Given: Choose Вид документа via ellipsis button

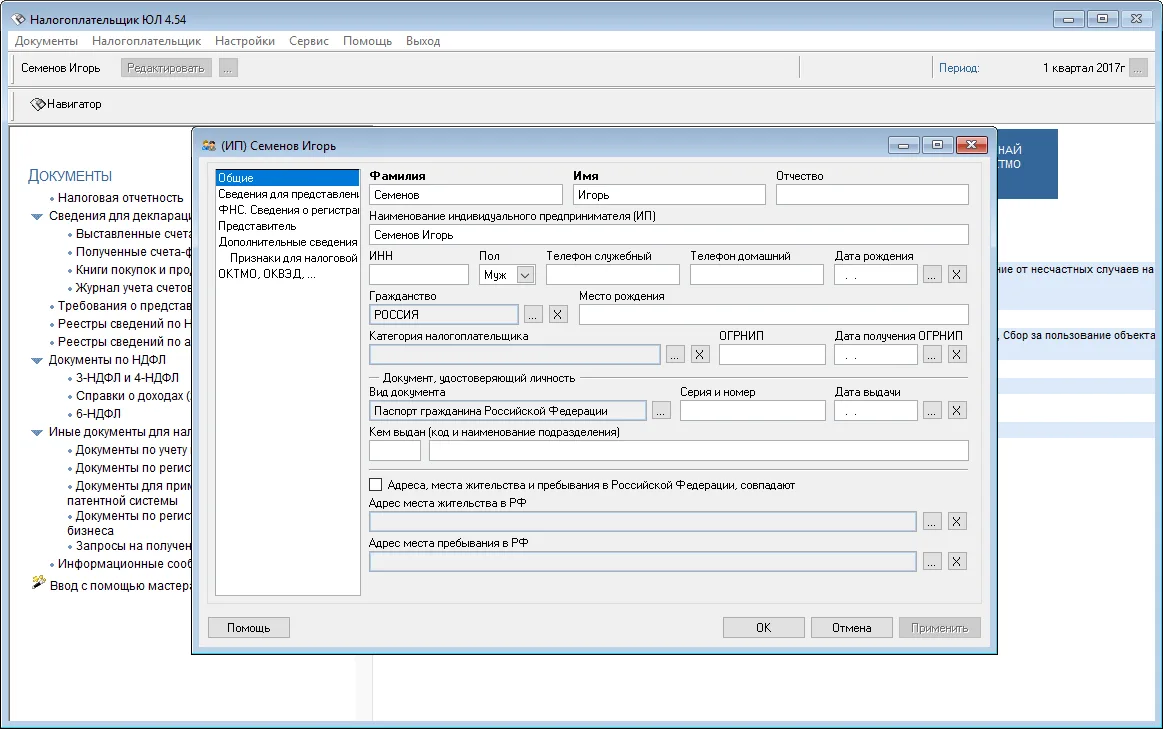Looking at the screenshot, I should coord(662,411).
